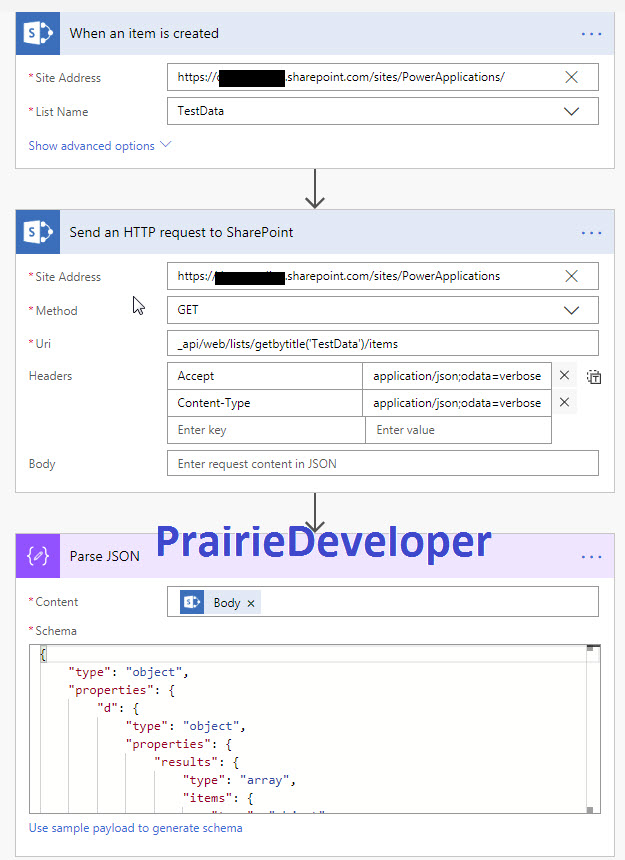Expand Show advanced options
The image size is (625, 860).
point(100,146)
